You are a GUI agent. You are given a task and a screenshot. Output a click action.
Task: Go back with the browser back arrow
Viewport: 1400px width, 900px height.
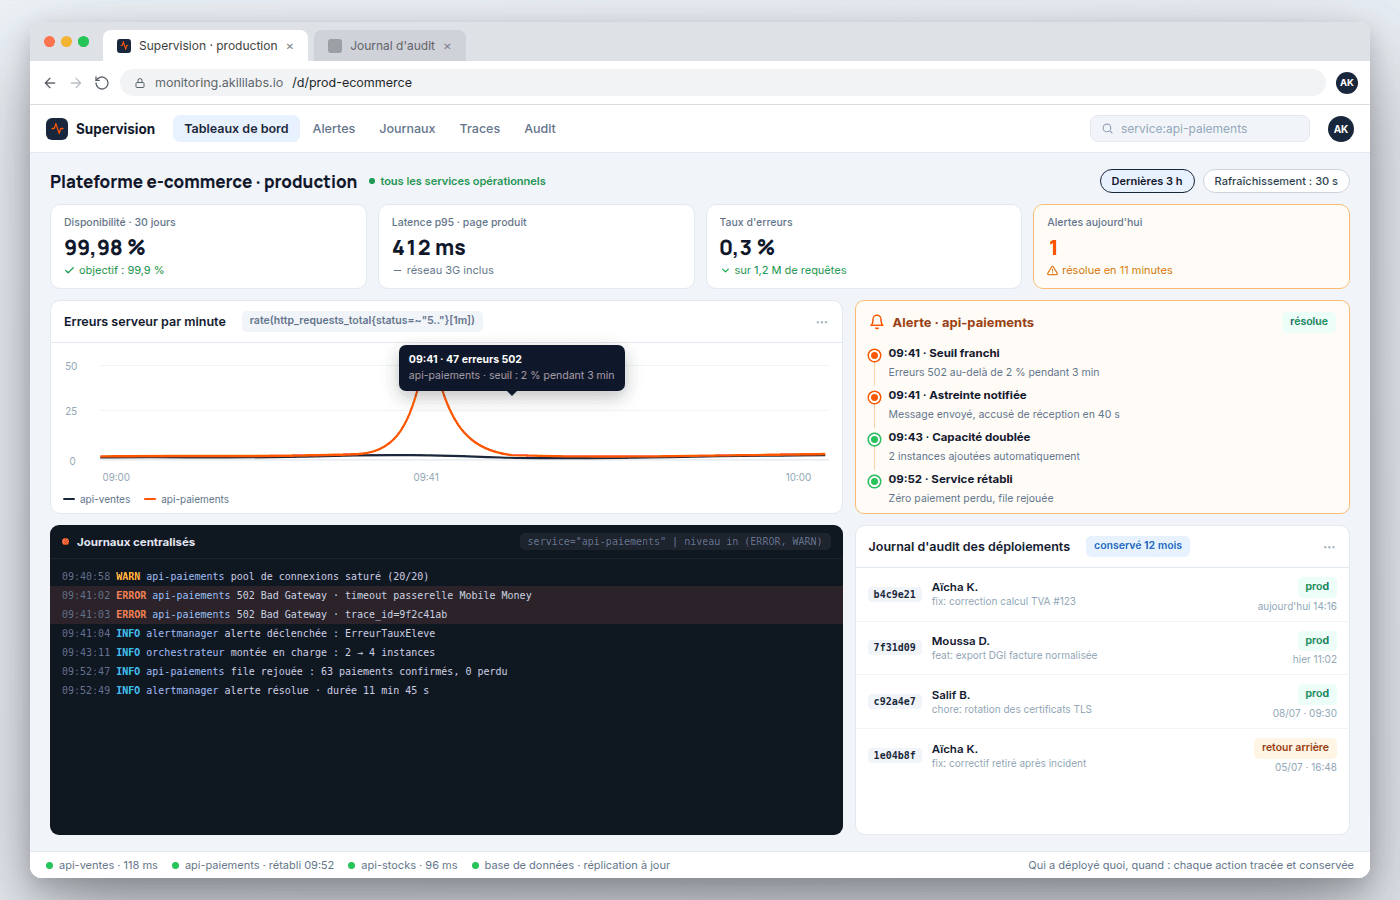pos(50,83)
